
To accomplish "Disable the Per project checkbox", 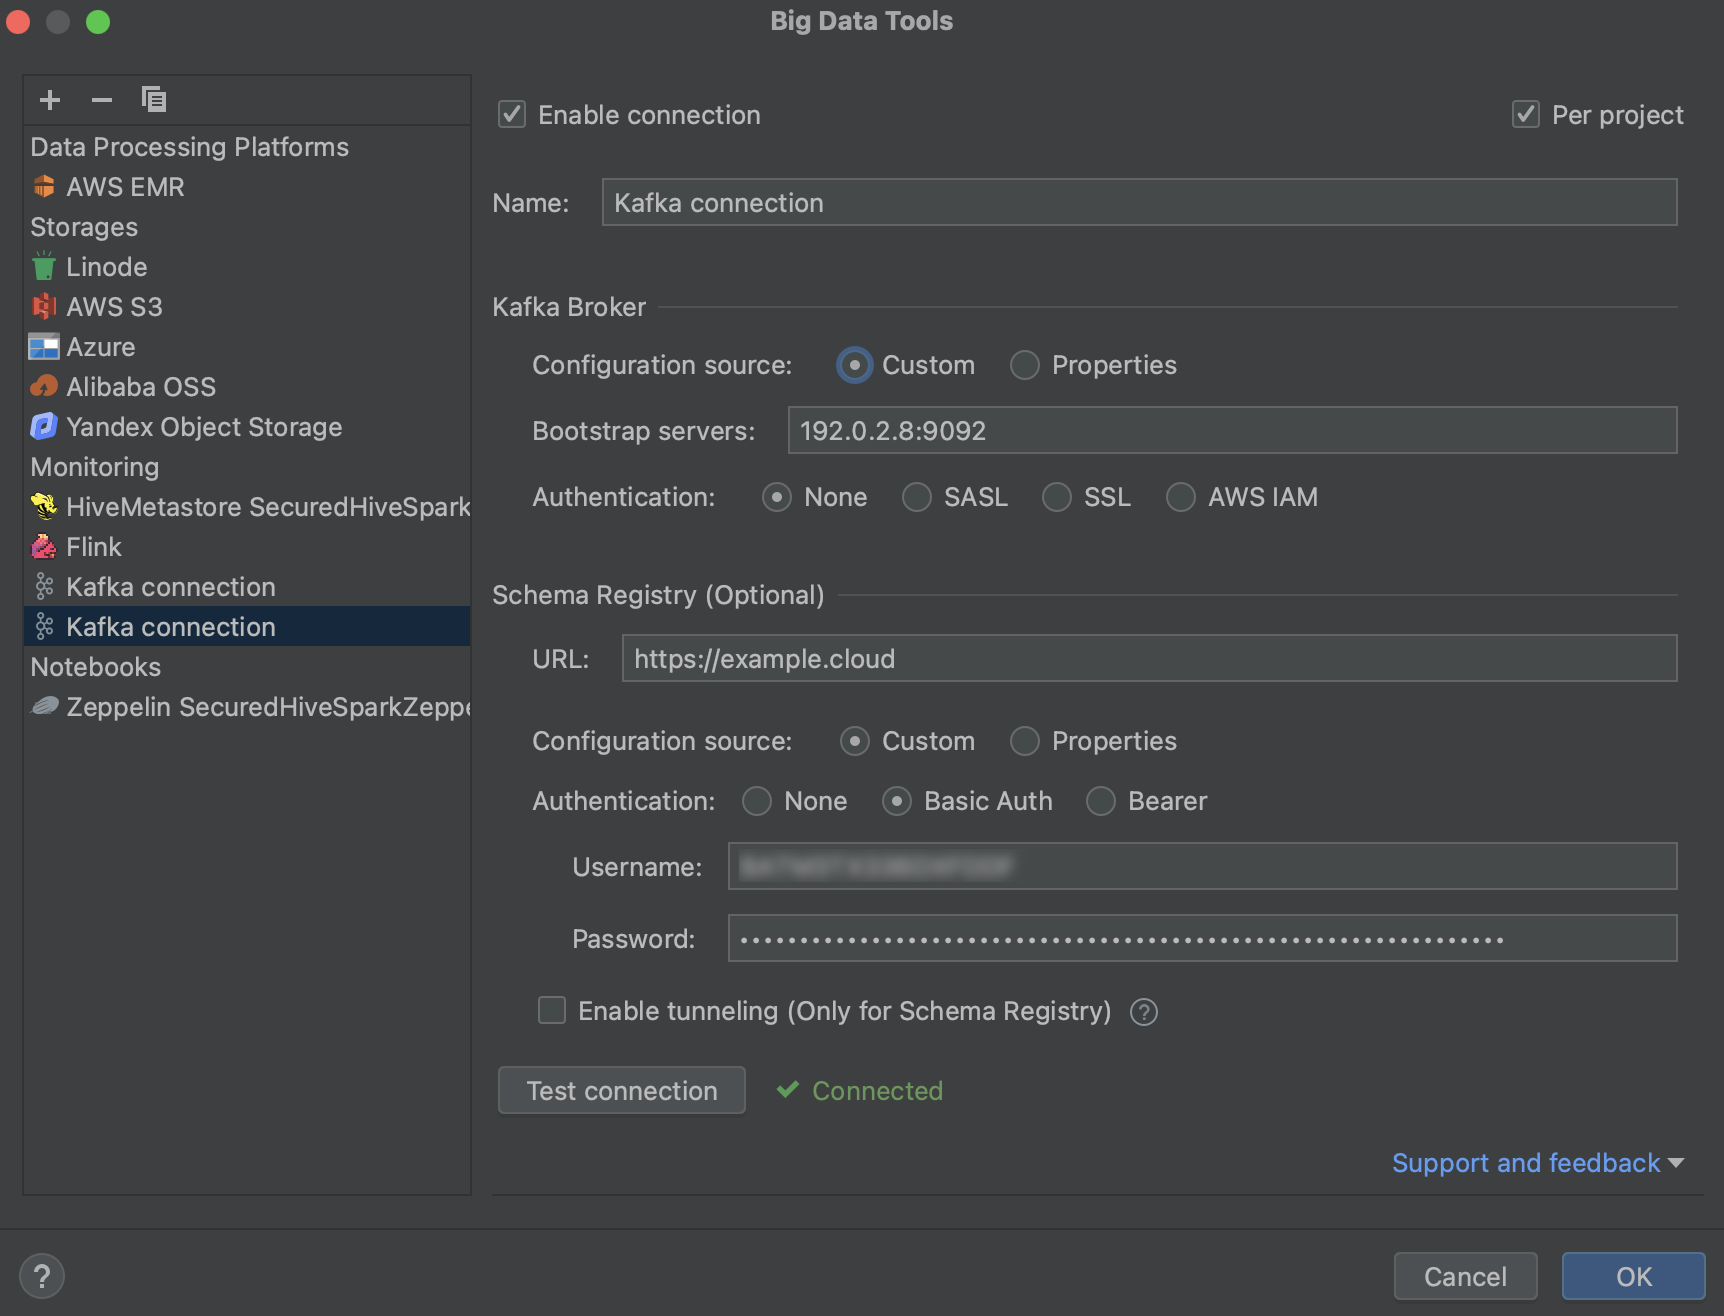I will click(x=1525, y=114).
